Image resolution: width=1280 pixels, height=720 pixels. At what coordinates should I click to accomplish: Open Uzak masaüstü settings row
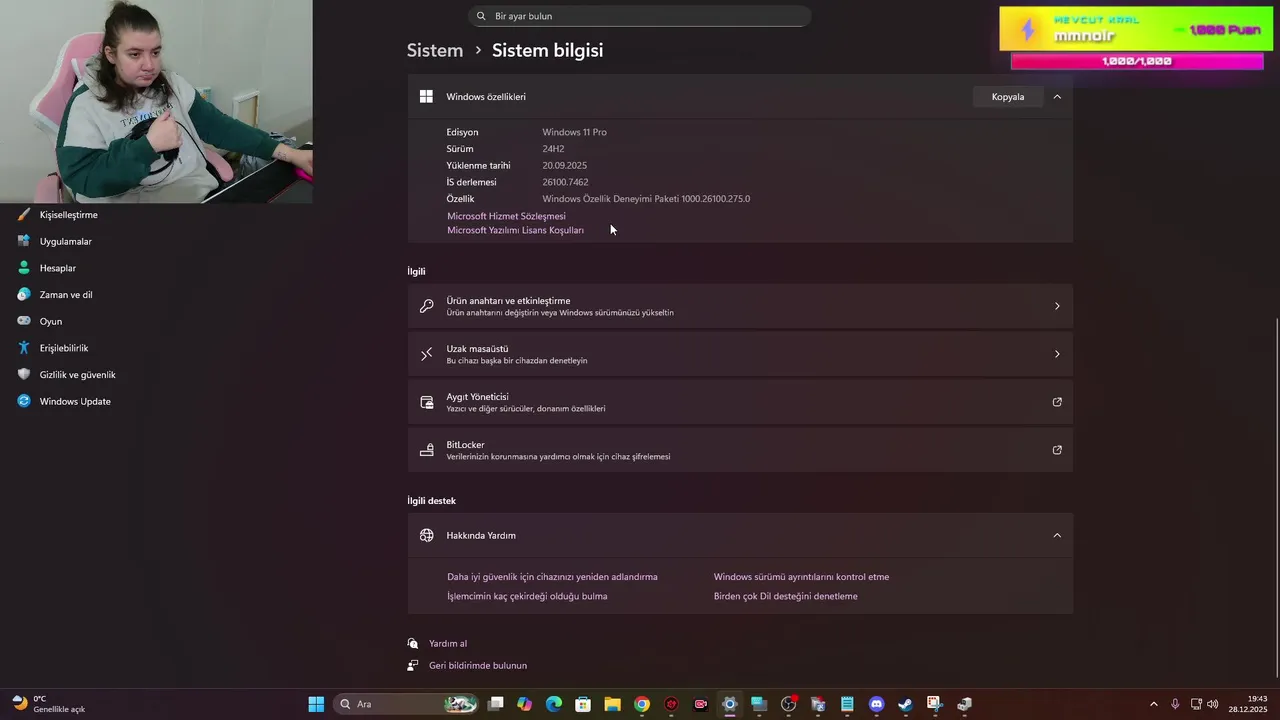740,354
